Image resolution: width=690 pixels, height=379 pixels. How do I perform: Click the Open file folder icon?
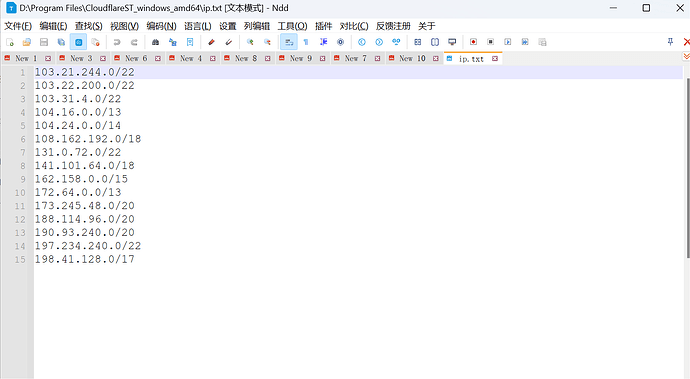tap(27, 42)
